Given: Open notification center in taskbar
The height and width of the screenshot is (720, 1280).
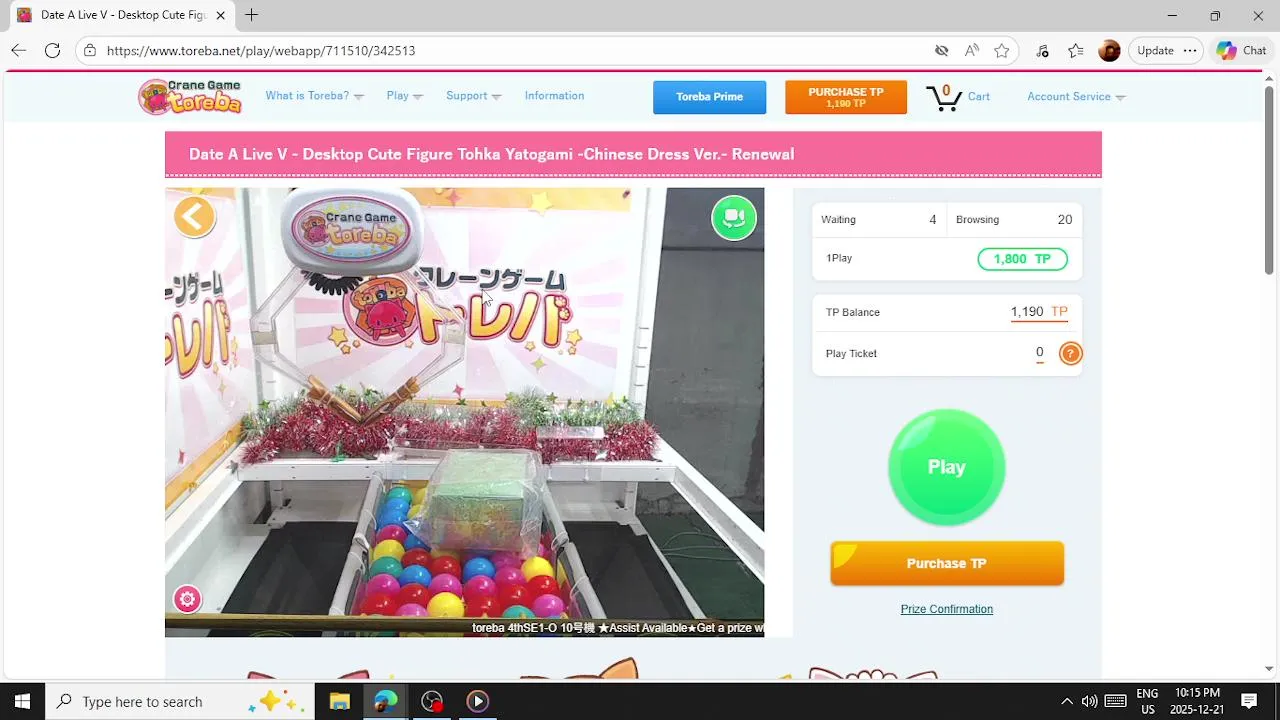Looking at the screenshot, I should (x=1248, y=701).
